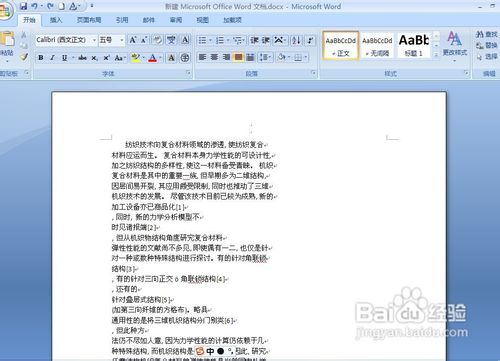Switch to 页面布局 (Page Layout) tab
The image size is (500, 361).
pyautogui.click(x=89, y=20)
